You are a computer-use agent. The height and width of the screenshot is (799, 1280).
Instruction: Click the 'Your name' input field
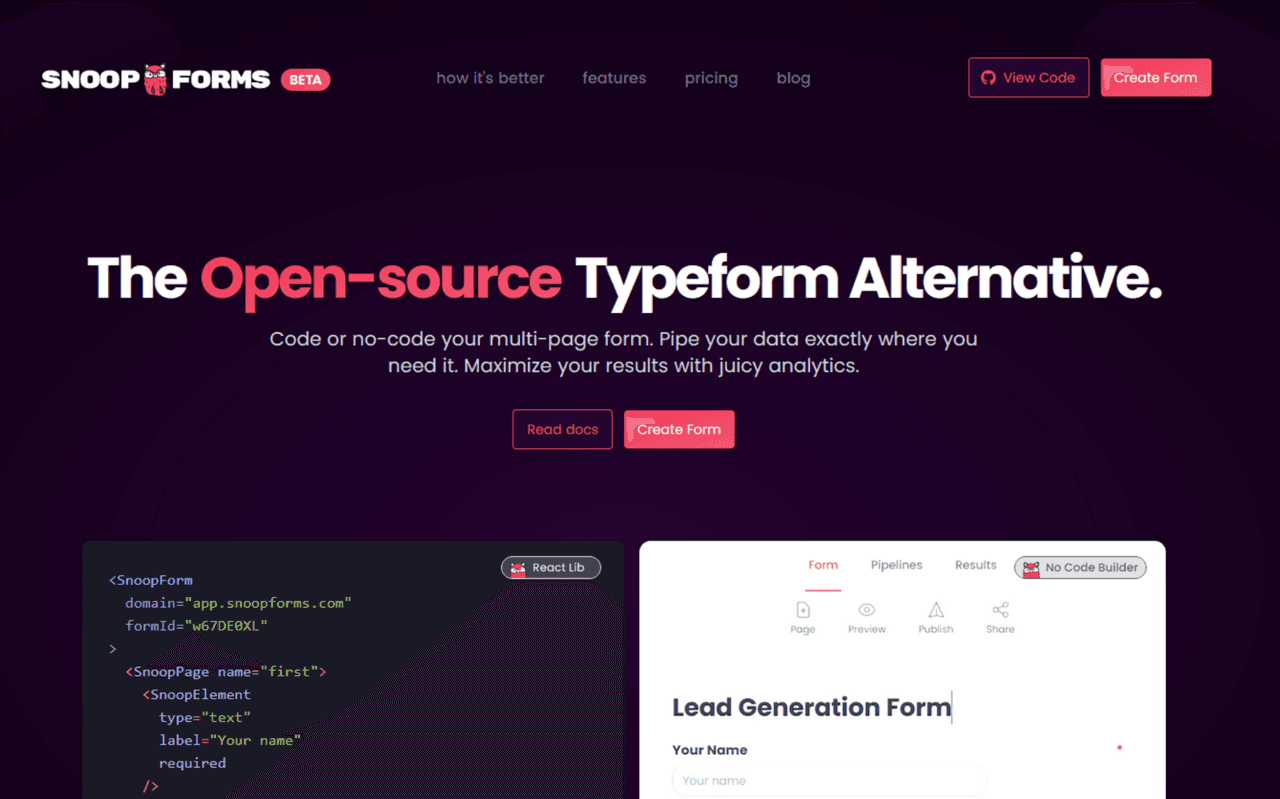point(829,781)
